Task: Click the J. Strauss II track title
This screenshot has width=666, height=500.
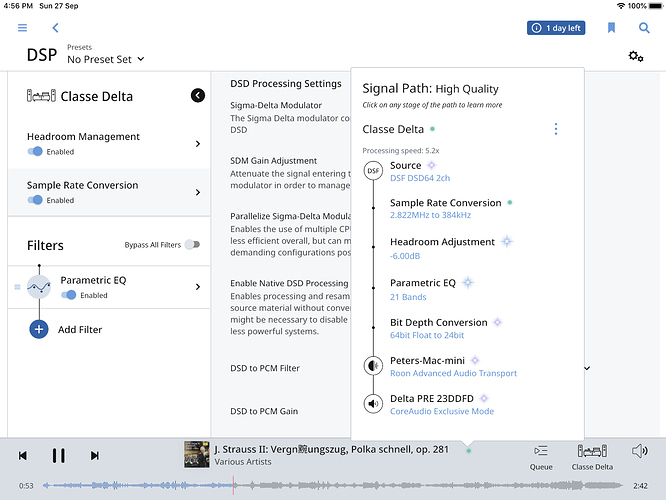Action: click(331, 449)
